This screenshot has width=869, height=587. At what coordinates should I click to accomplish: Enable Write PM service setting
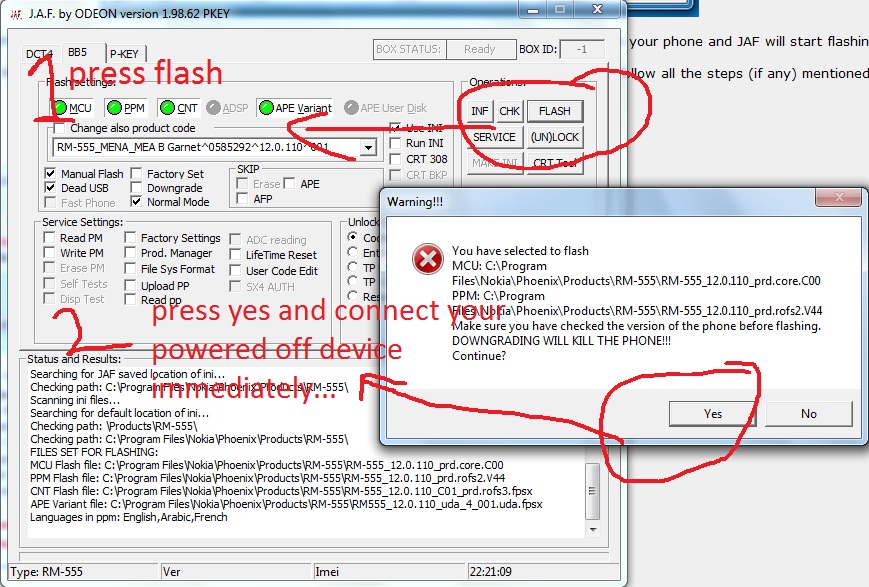click(49, 253)
